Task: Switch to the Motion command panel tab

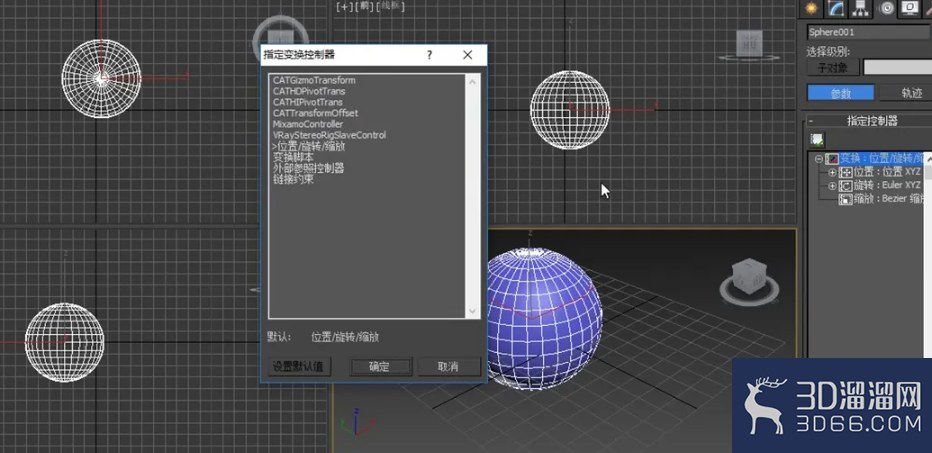Action: click(x=887, y=8)
